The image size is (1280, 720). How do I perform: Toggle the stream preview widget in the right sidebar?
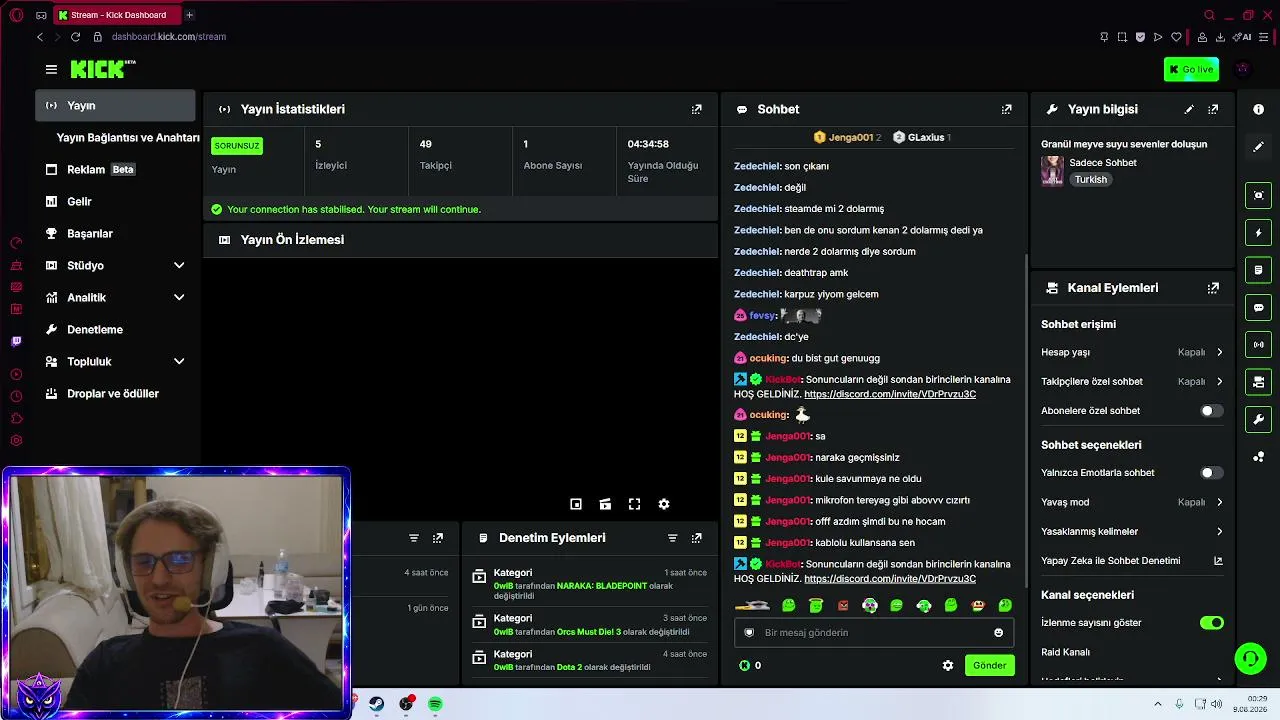(1259, 195)
